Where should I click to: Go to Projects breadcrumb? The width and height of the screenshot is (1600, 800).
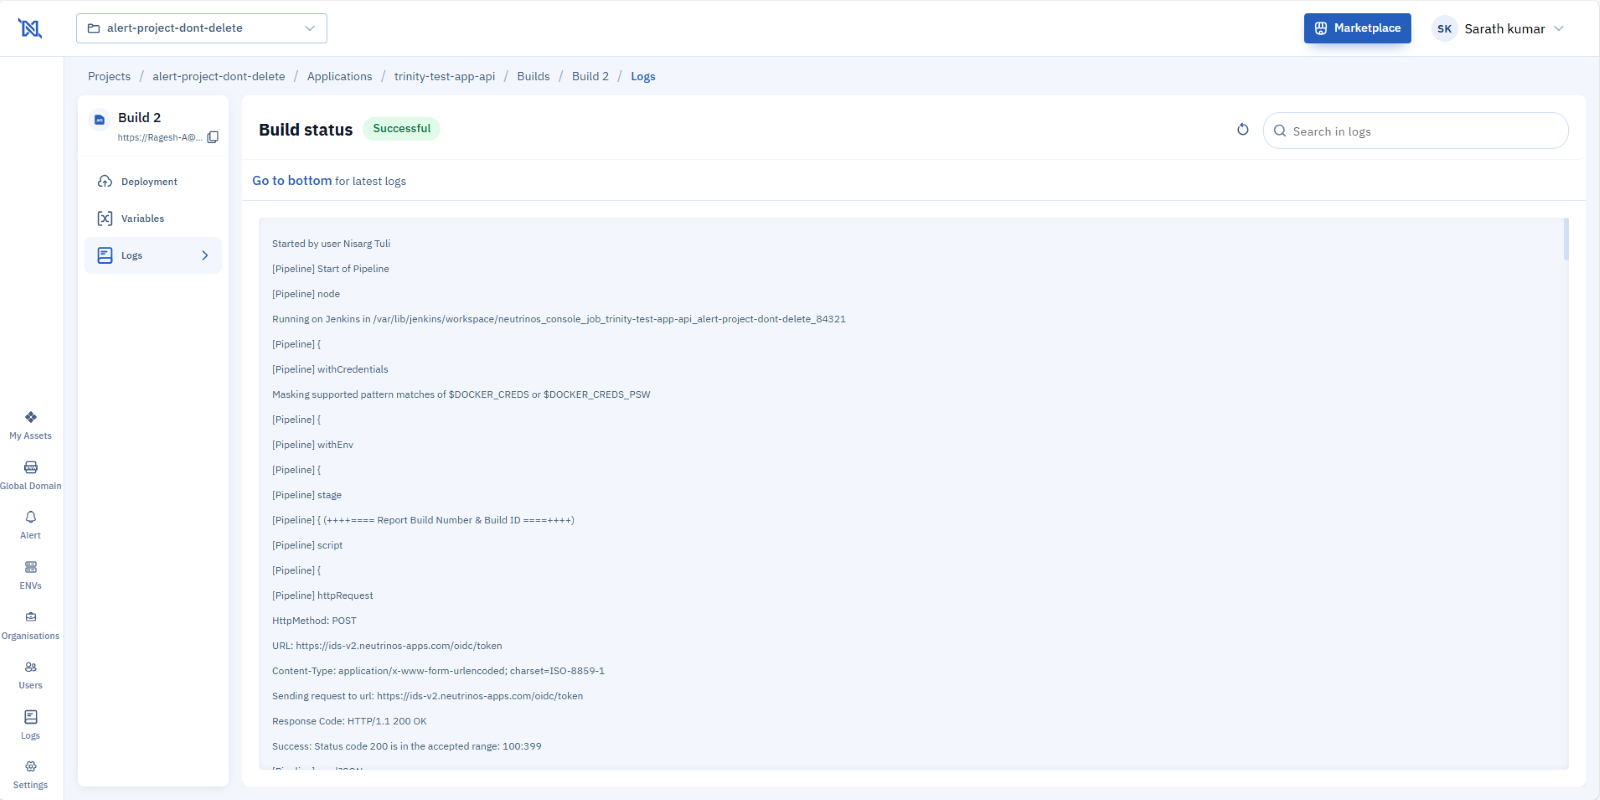[109, 76]
